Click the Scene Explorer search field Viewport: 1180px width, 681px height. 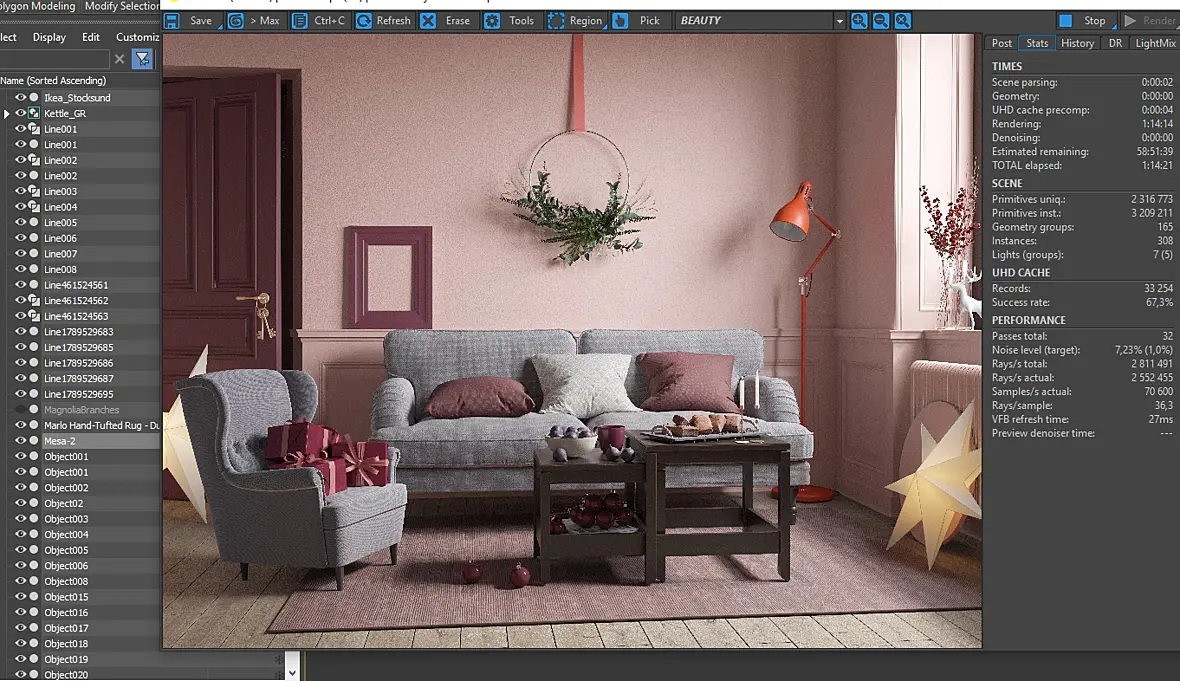pos(53,59)
